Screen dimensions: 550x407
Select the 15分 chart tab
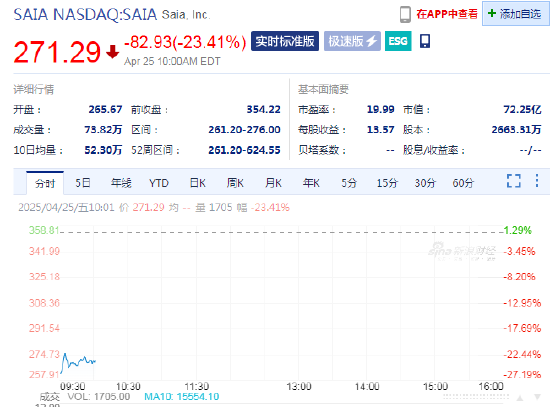(387, 183)
